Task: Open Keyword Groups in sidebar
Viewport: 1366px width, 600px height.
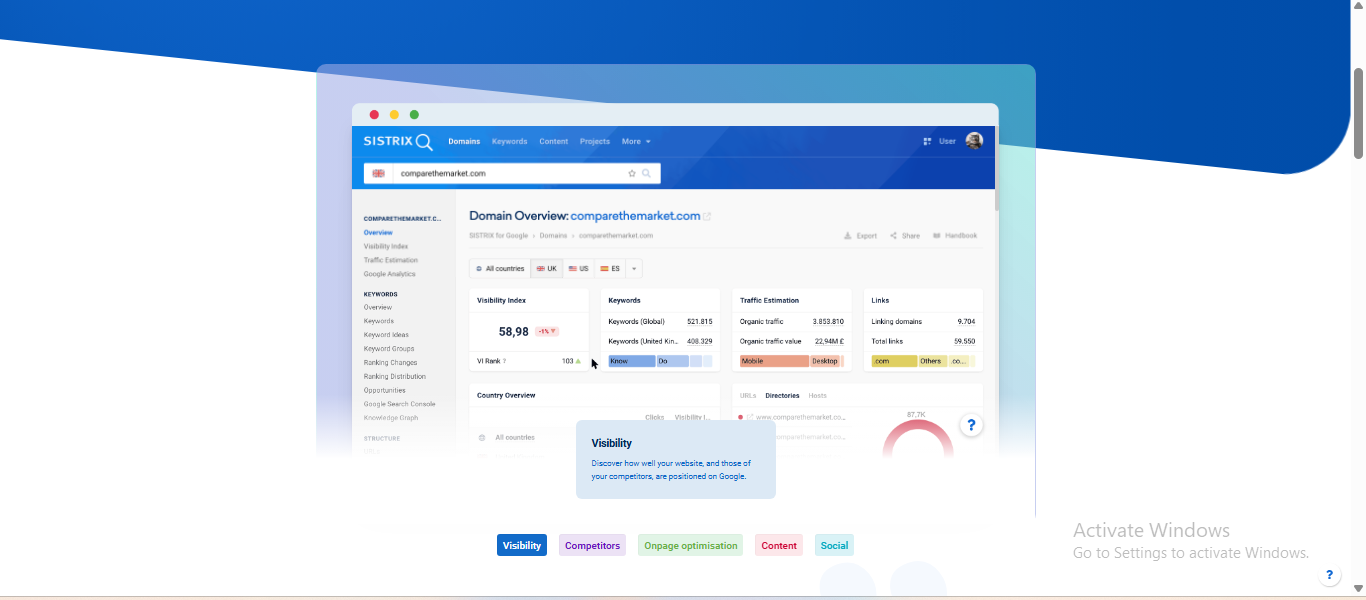Action: [389, 349]
